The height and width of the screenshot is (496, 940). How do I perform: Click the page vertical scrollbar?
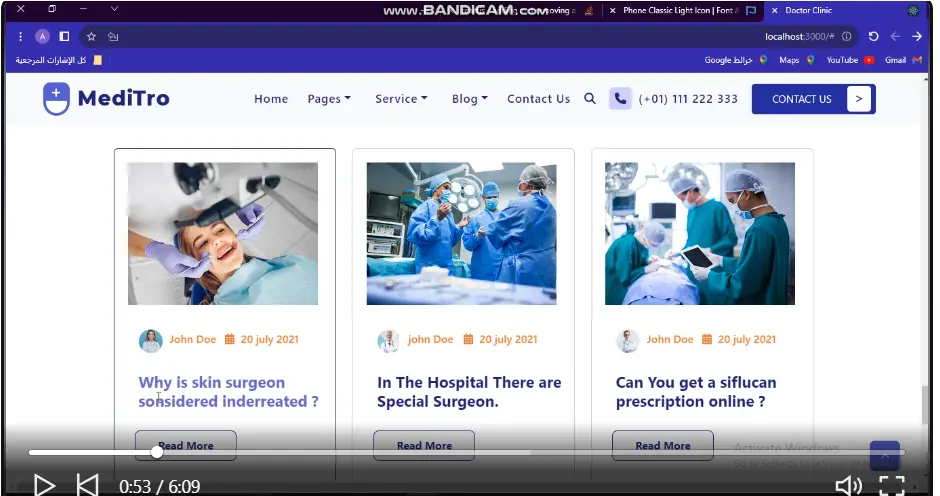pyautogui.click(x=927, y=405)
